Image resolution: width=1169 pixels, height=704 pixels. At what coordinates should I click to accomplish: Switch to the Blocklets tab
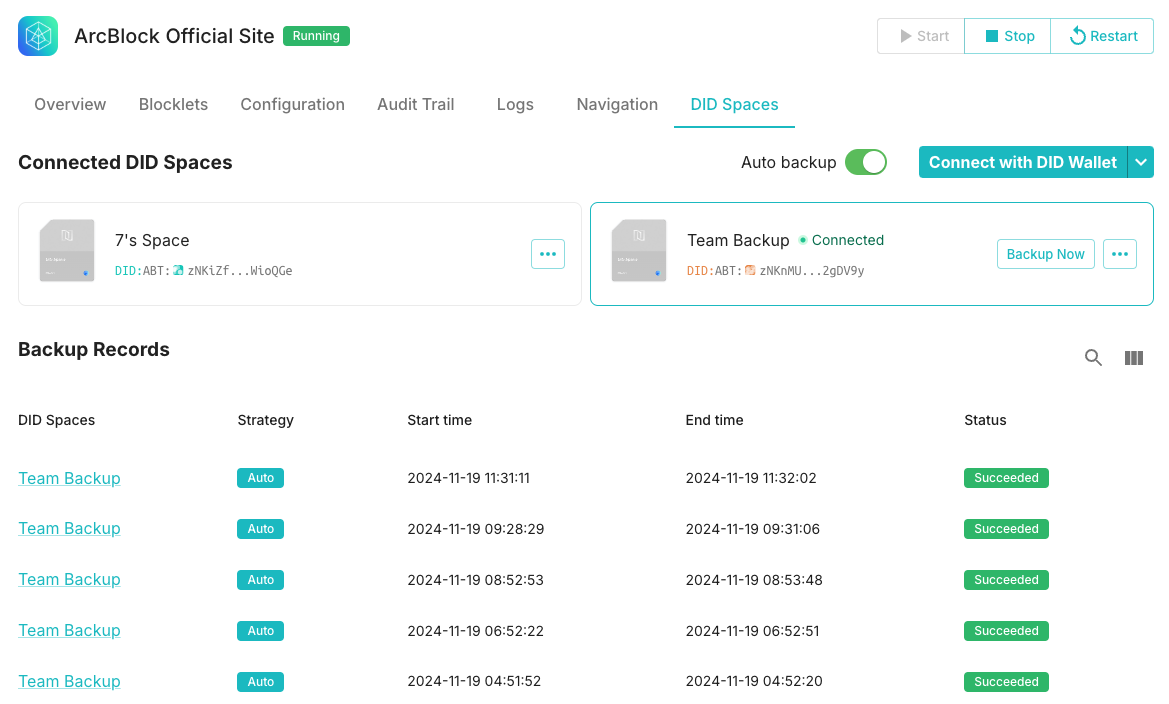pyautogui.click(x=173, y=104)
